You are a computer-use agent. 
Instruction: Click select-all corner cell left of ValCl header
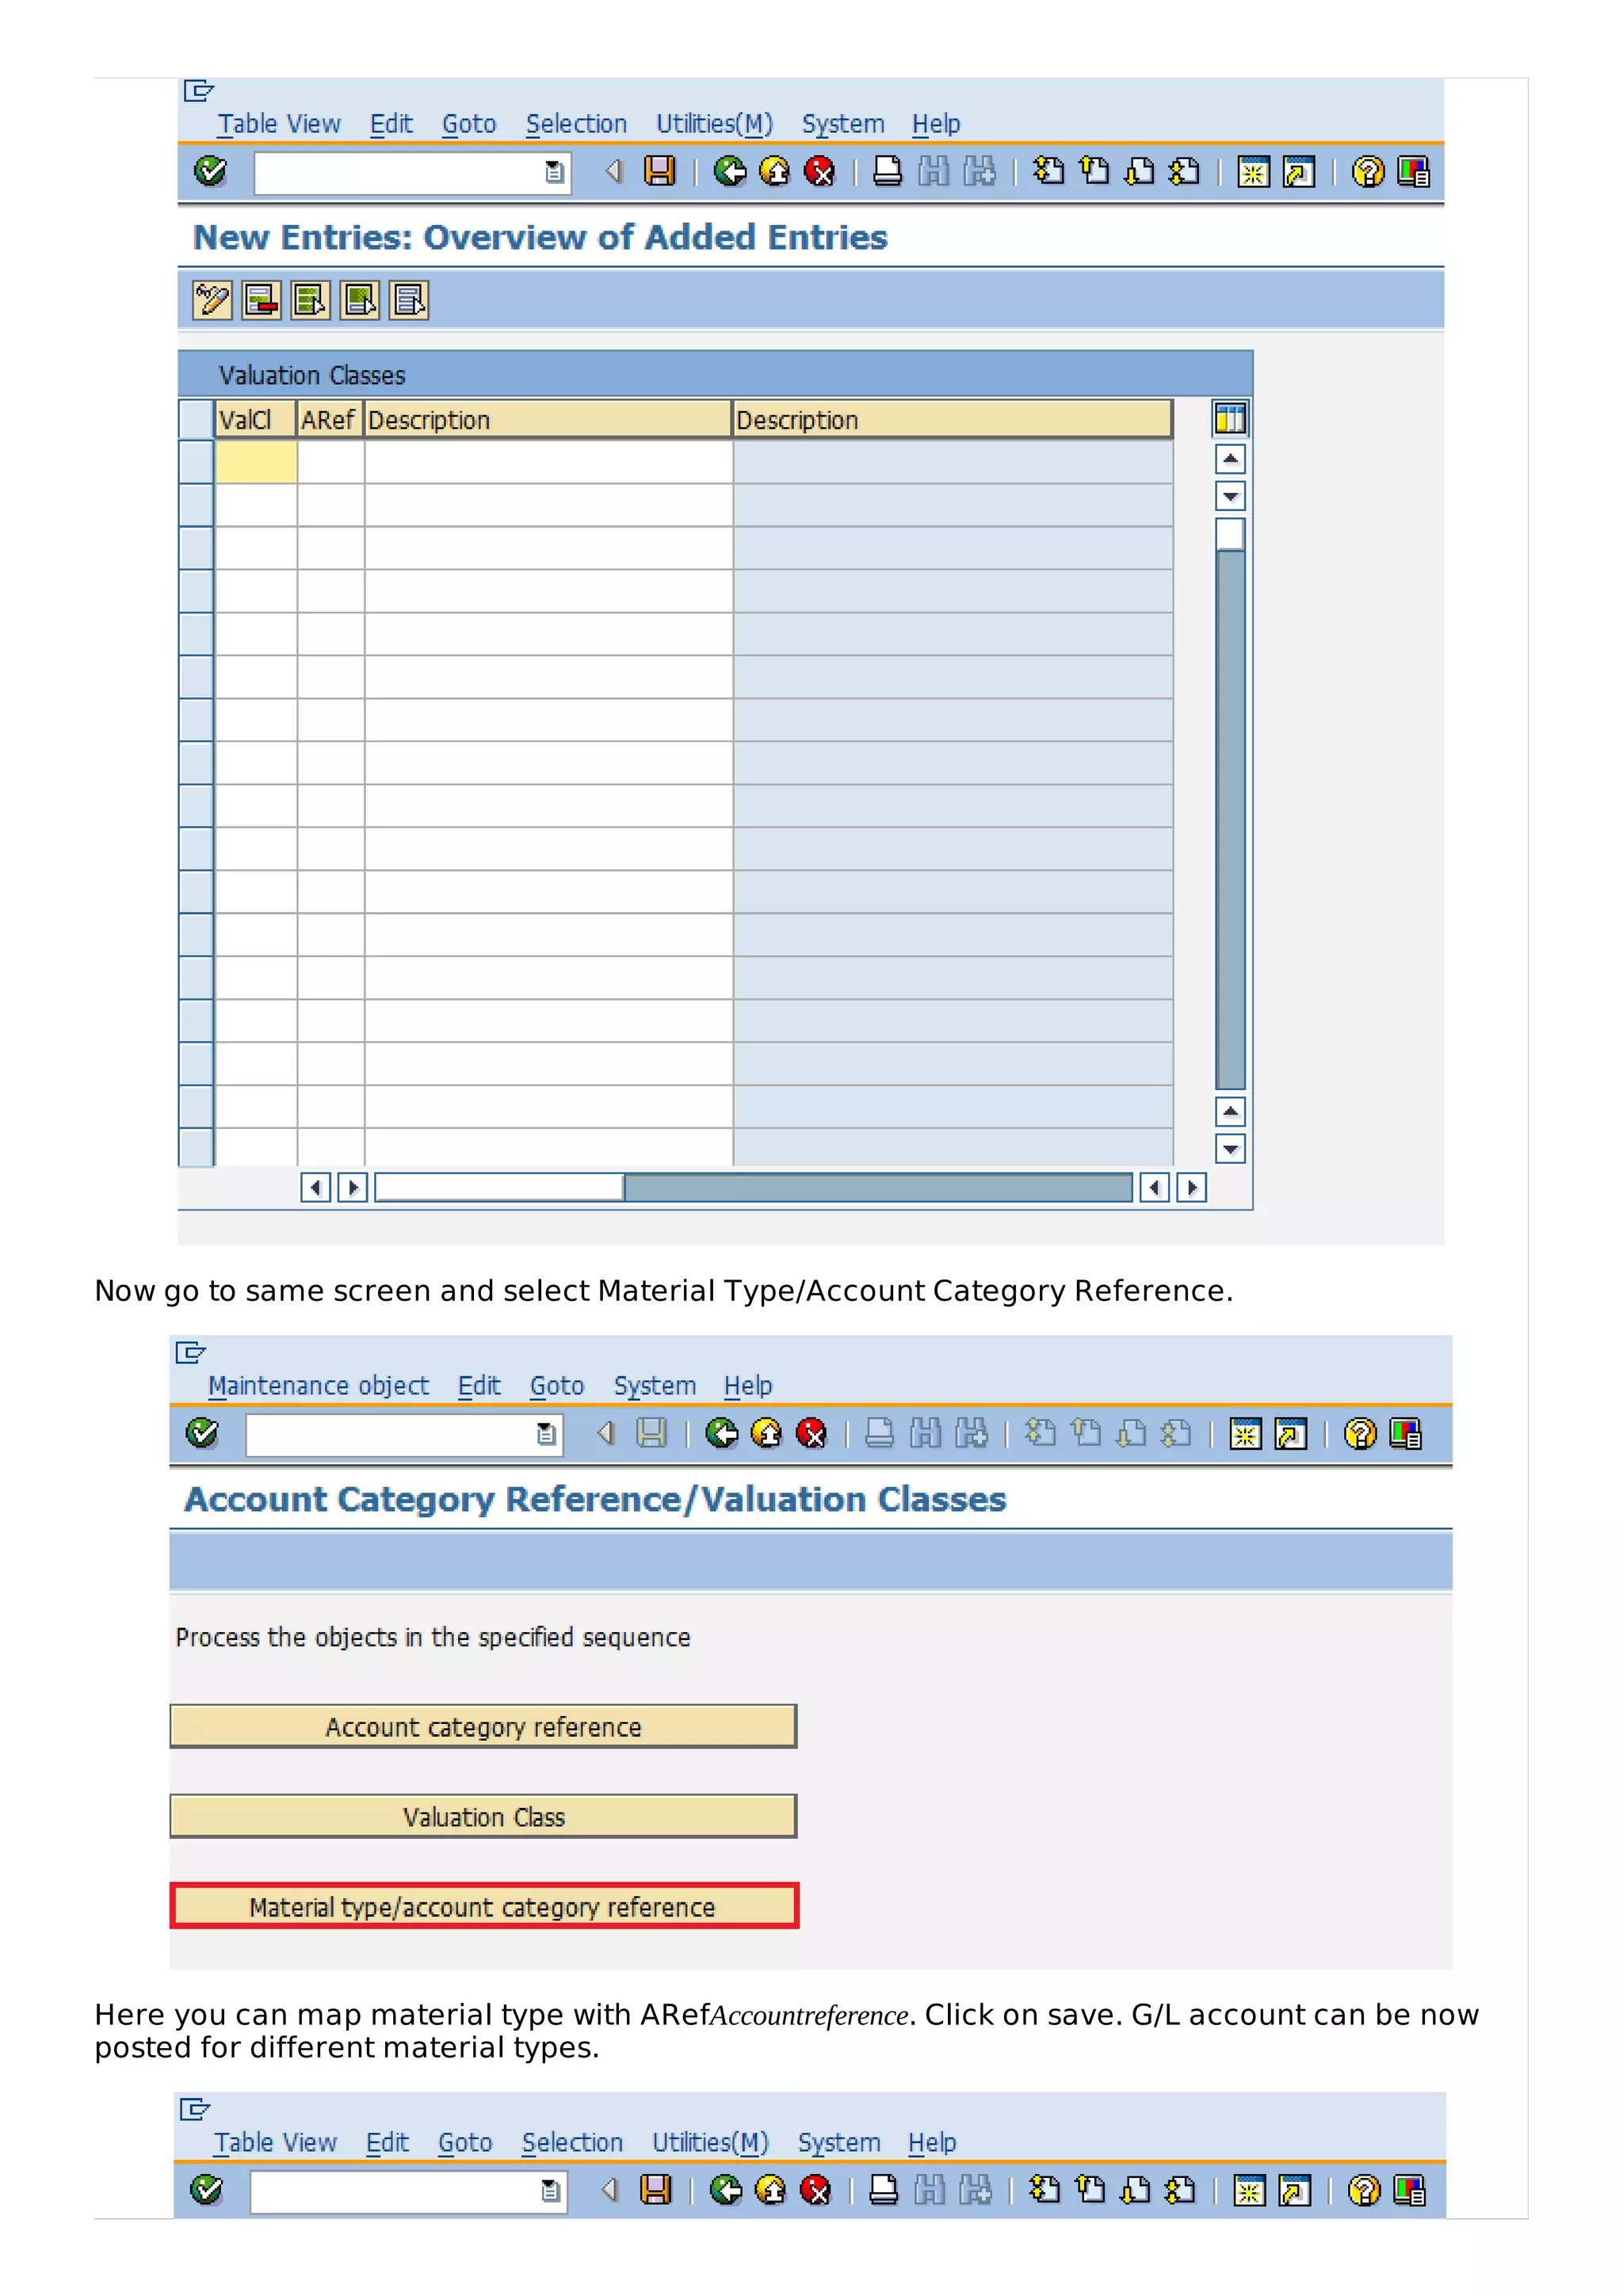[196, 419]
